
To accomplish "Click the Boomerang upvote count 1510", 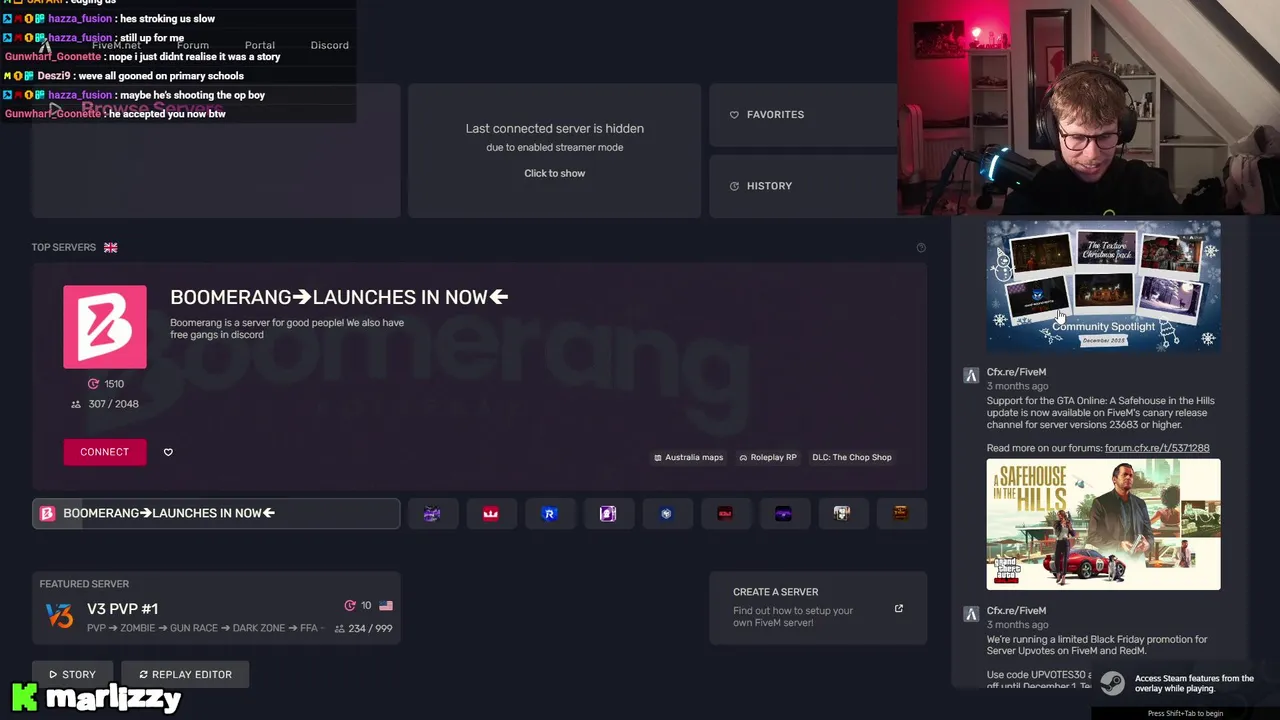I will tap(106, 384).
